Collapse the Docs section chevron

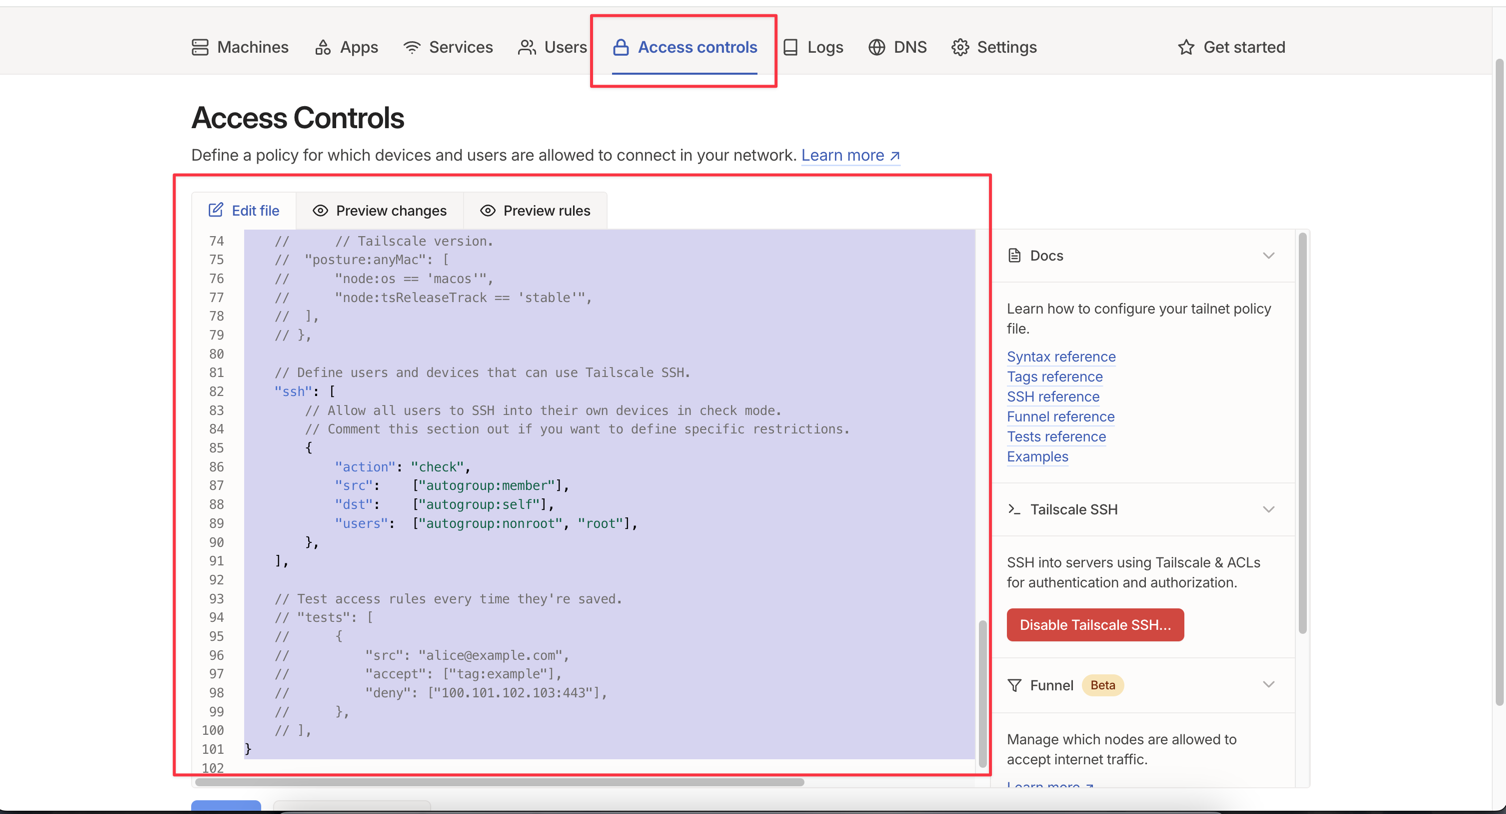[x=1268, y=256]
